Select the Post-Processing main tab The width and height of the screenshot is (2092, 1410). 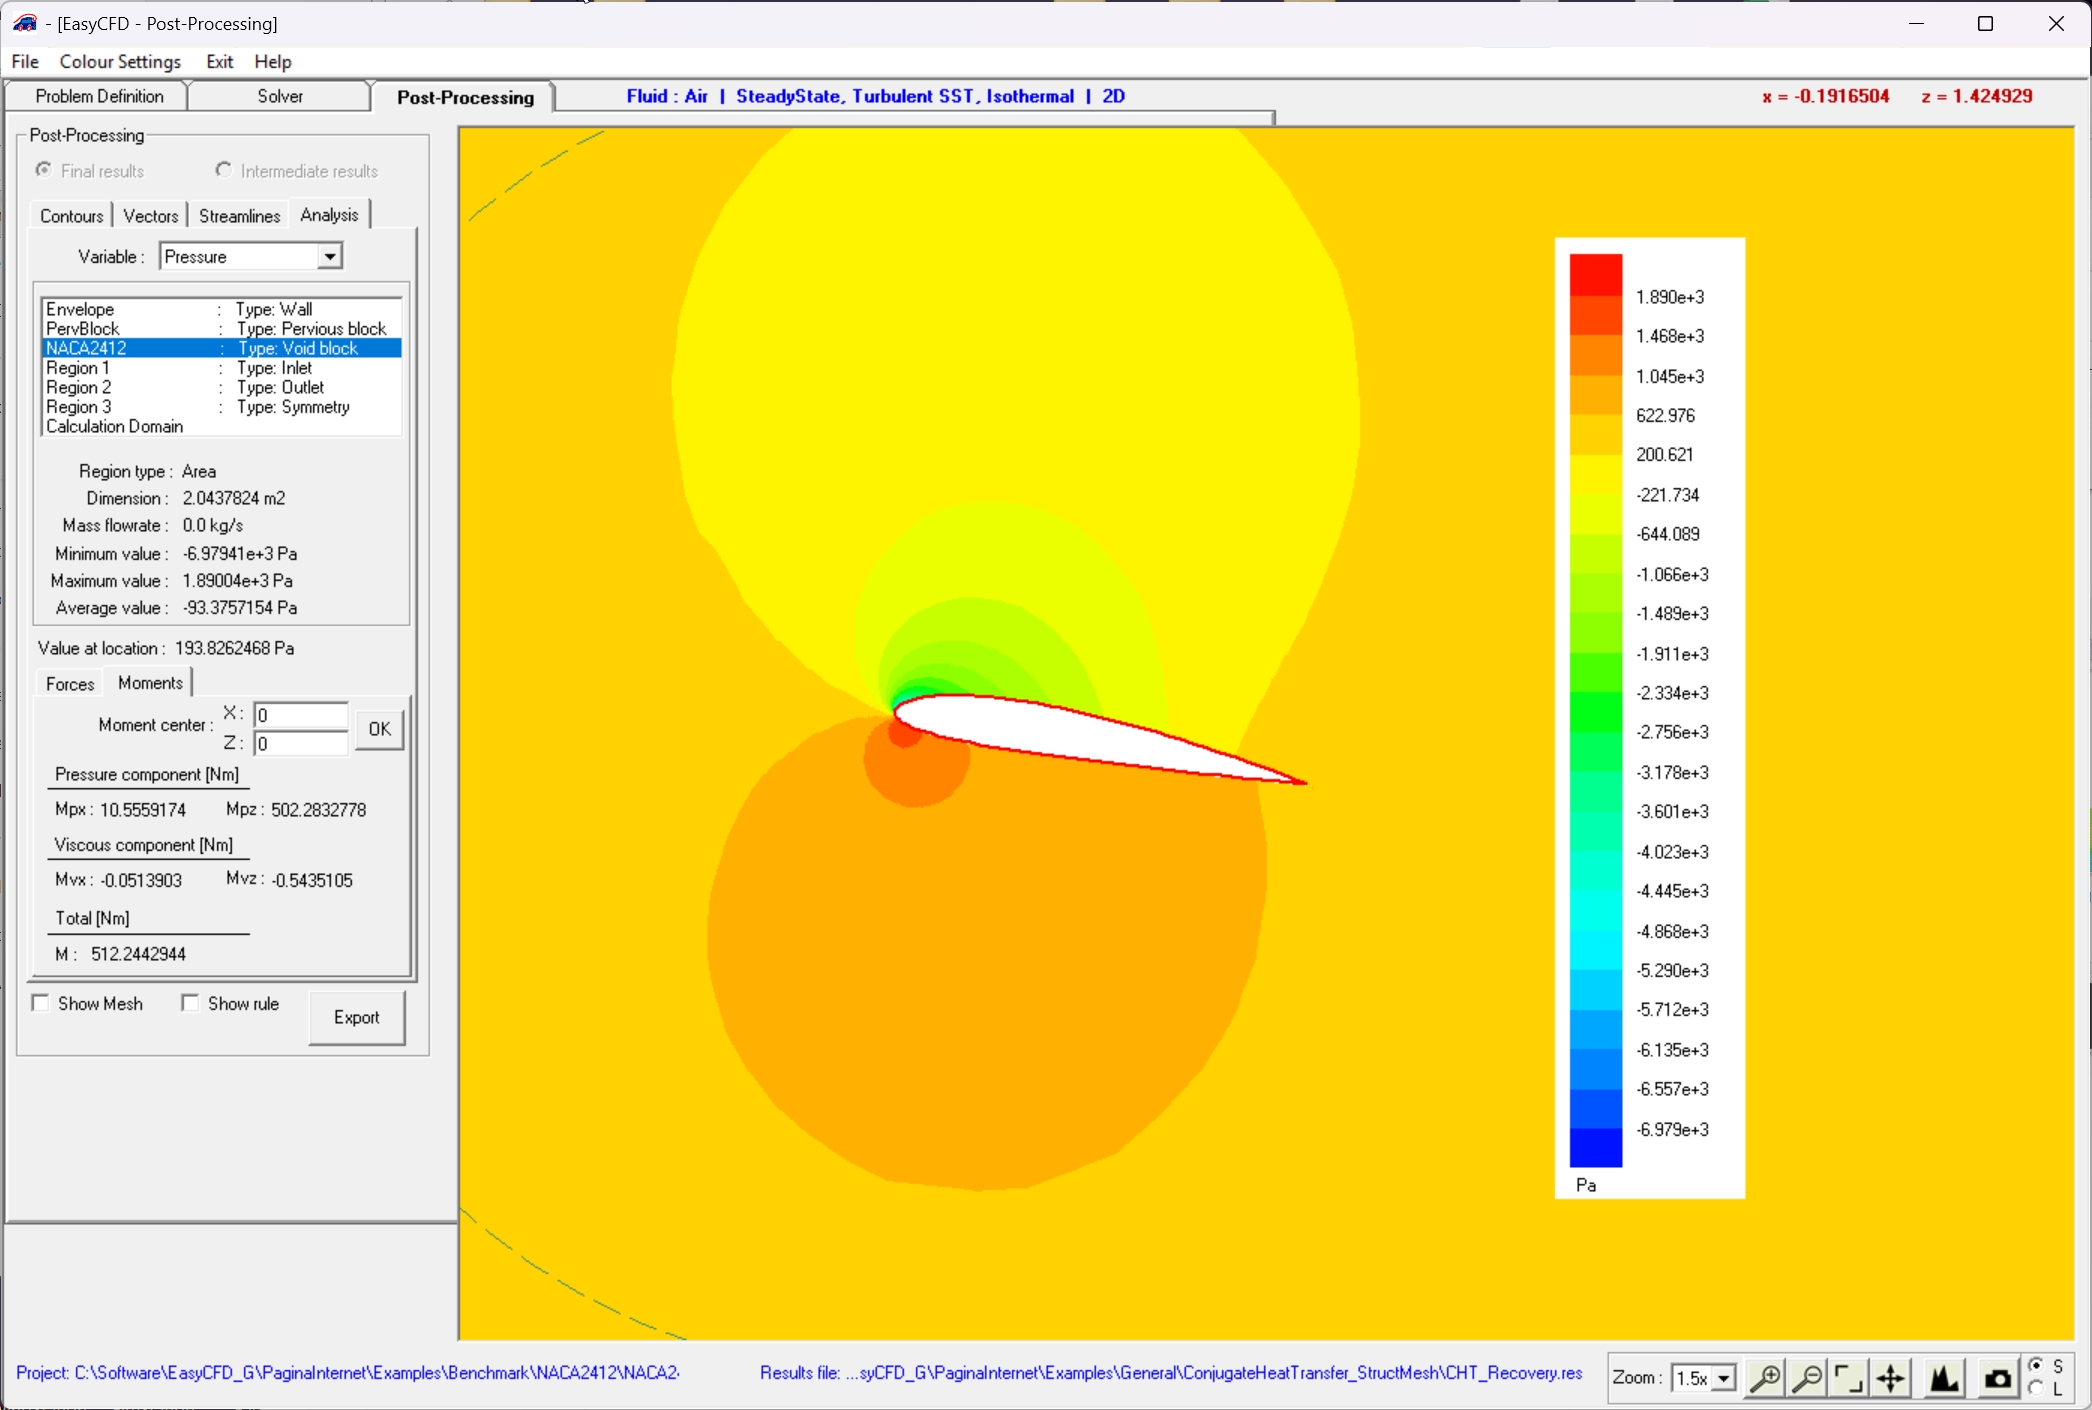pyautogui.click(x=465, y=97)
